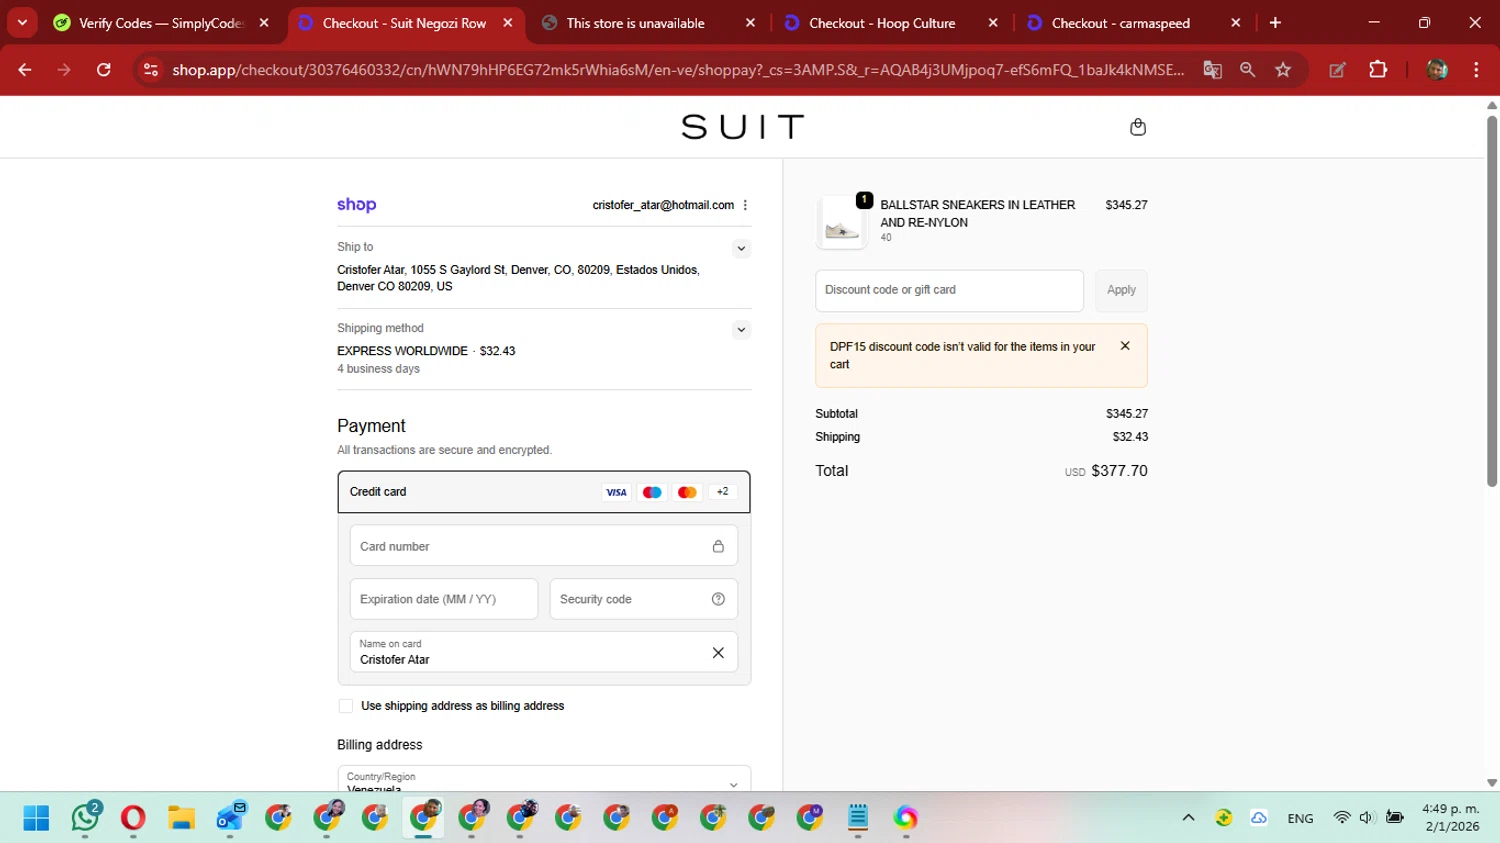
Task: Open Outlook from the taskbar
Action: click(x=230, y=818)
